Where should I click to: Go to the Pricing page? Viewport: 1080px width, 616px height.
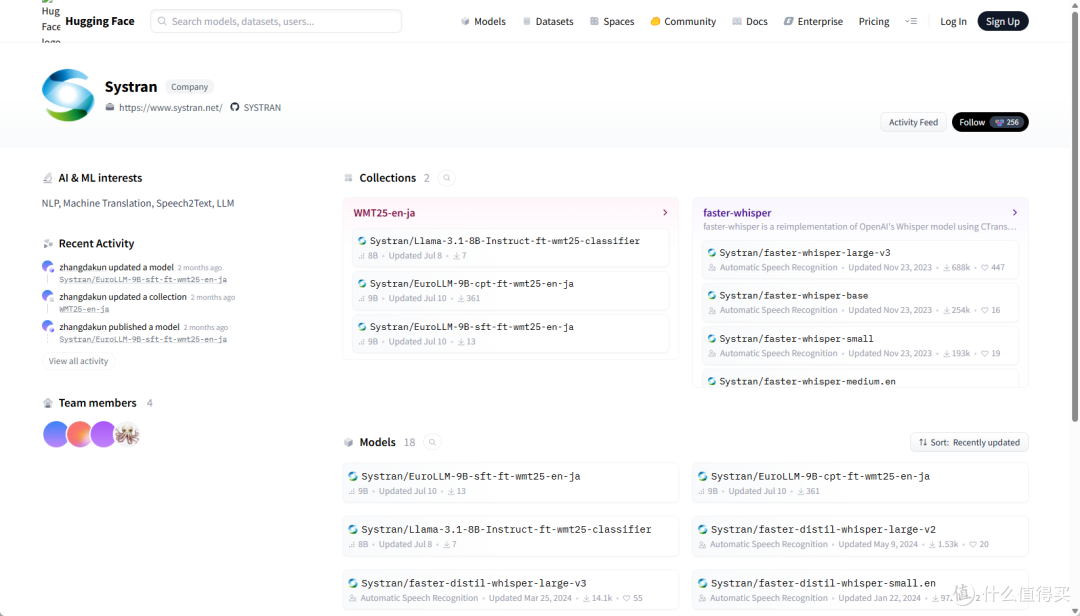point(874,21)
